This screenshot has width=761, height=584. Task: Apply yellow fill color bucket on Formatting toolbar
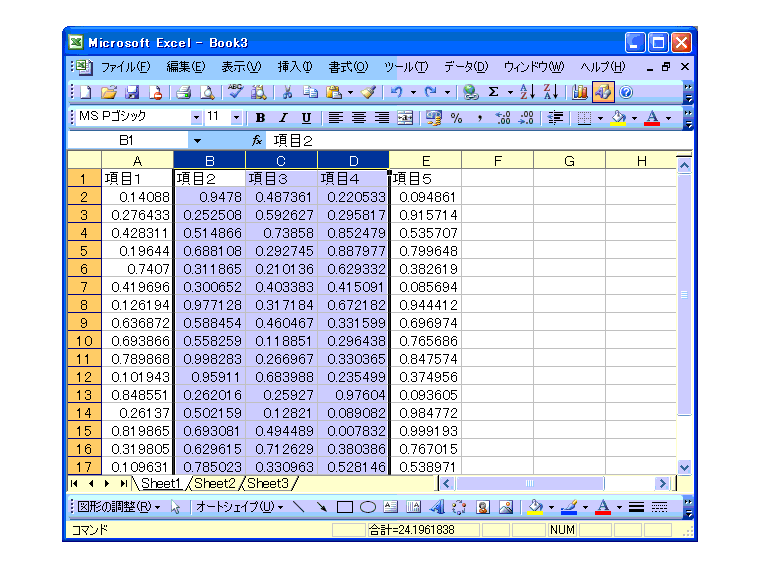[618, 118]
